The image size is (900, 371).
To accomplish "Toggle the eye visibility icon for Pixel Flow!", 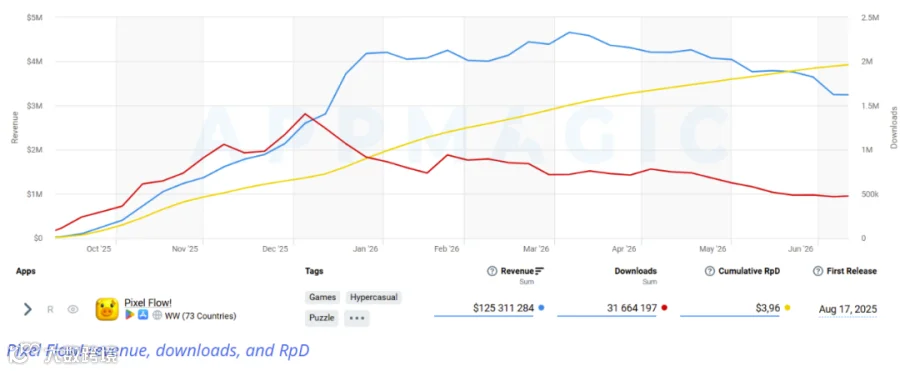I will [73, 309].
